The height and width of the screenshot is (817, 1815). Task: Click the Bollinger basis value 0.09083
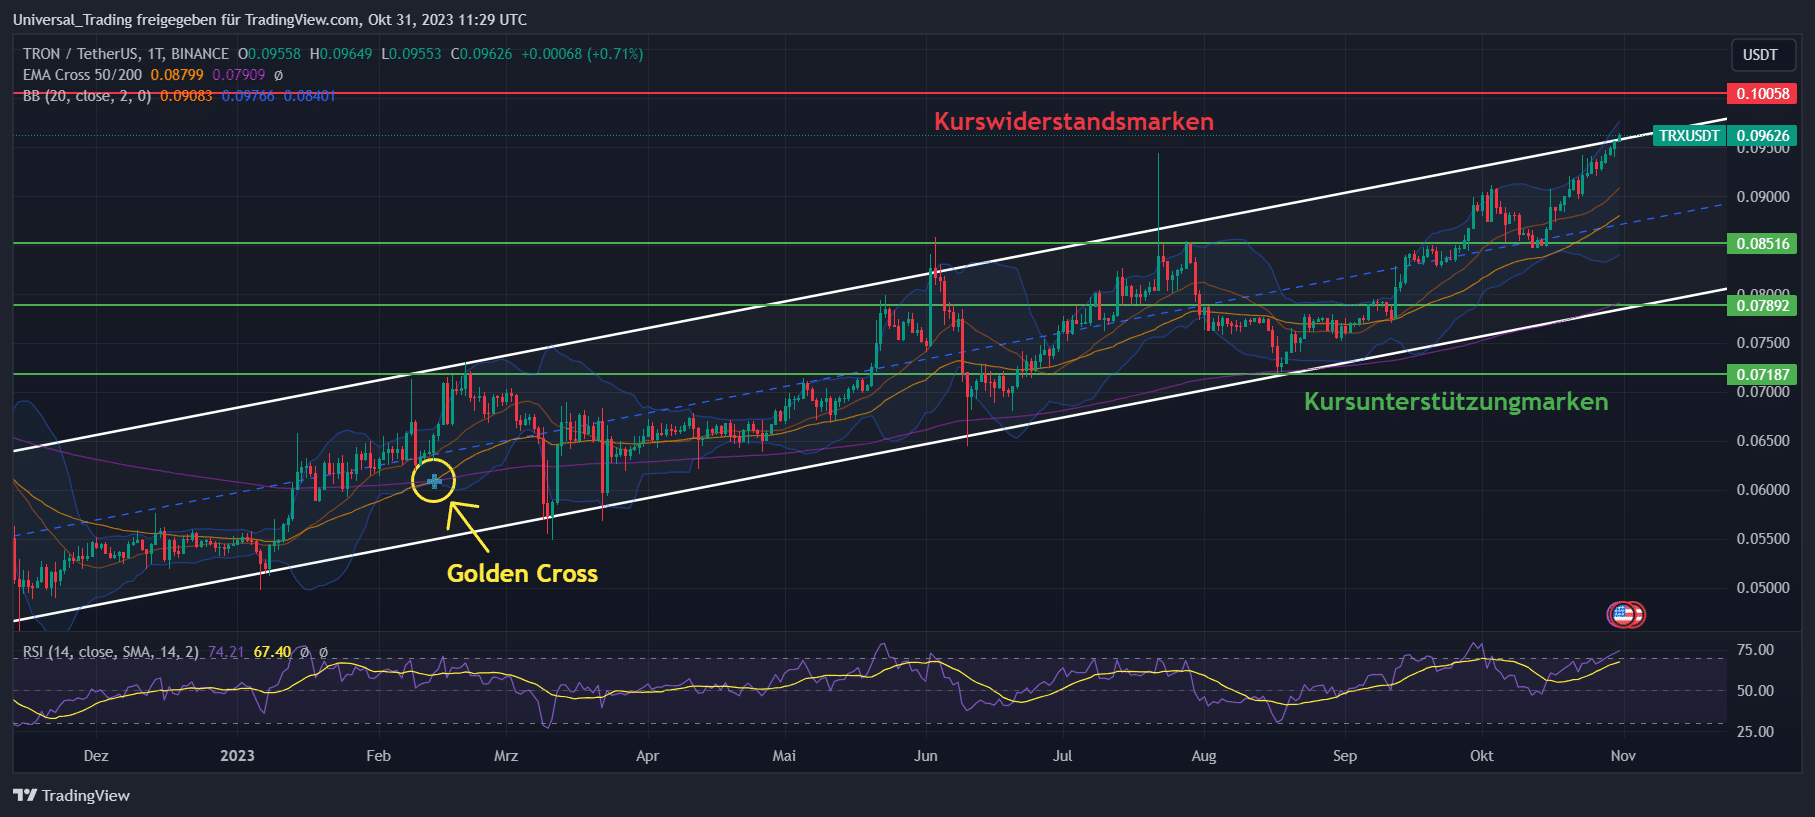(x=186, y=96)
